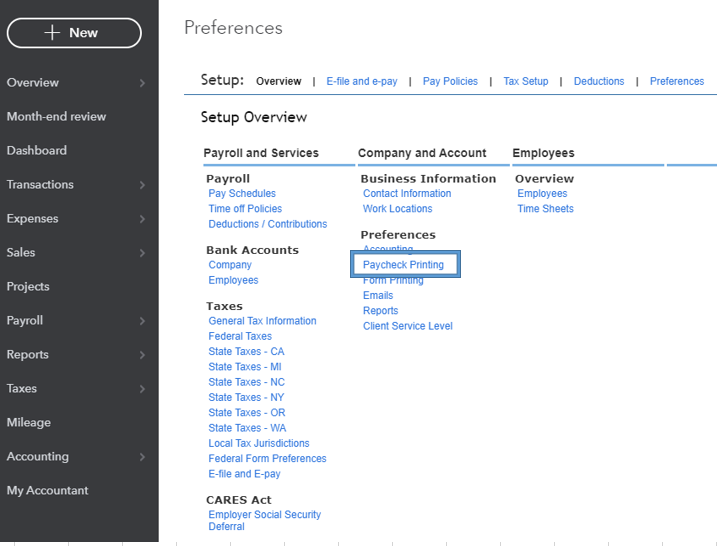The height and width of the screenshot is (546, 717).
Task: Switch to Pay Policies setup tab
Action: (x=450, y=82)
